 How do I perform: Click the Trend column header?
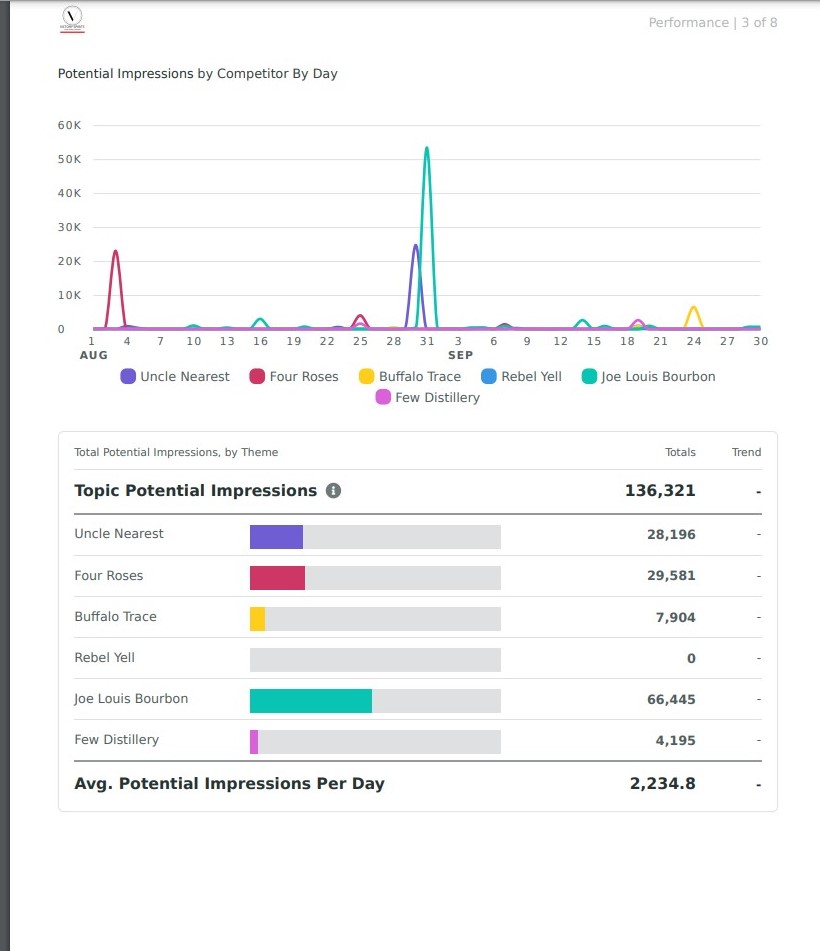click(x=746, y=452)
